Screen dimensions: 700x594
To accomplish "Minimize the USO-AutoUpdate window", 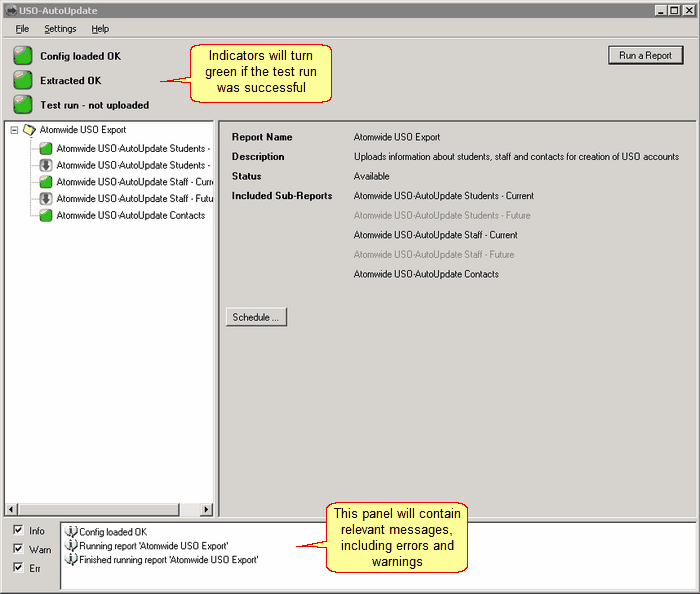I will [661, 10].
